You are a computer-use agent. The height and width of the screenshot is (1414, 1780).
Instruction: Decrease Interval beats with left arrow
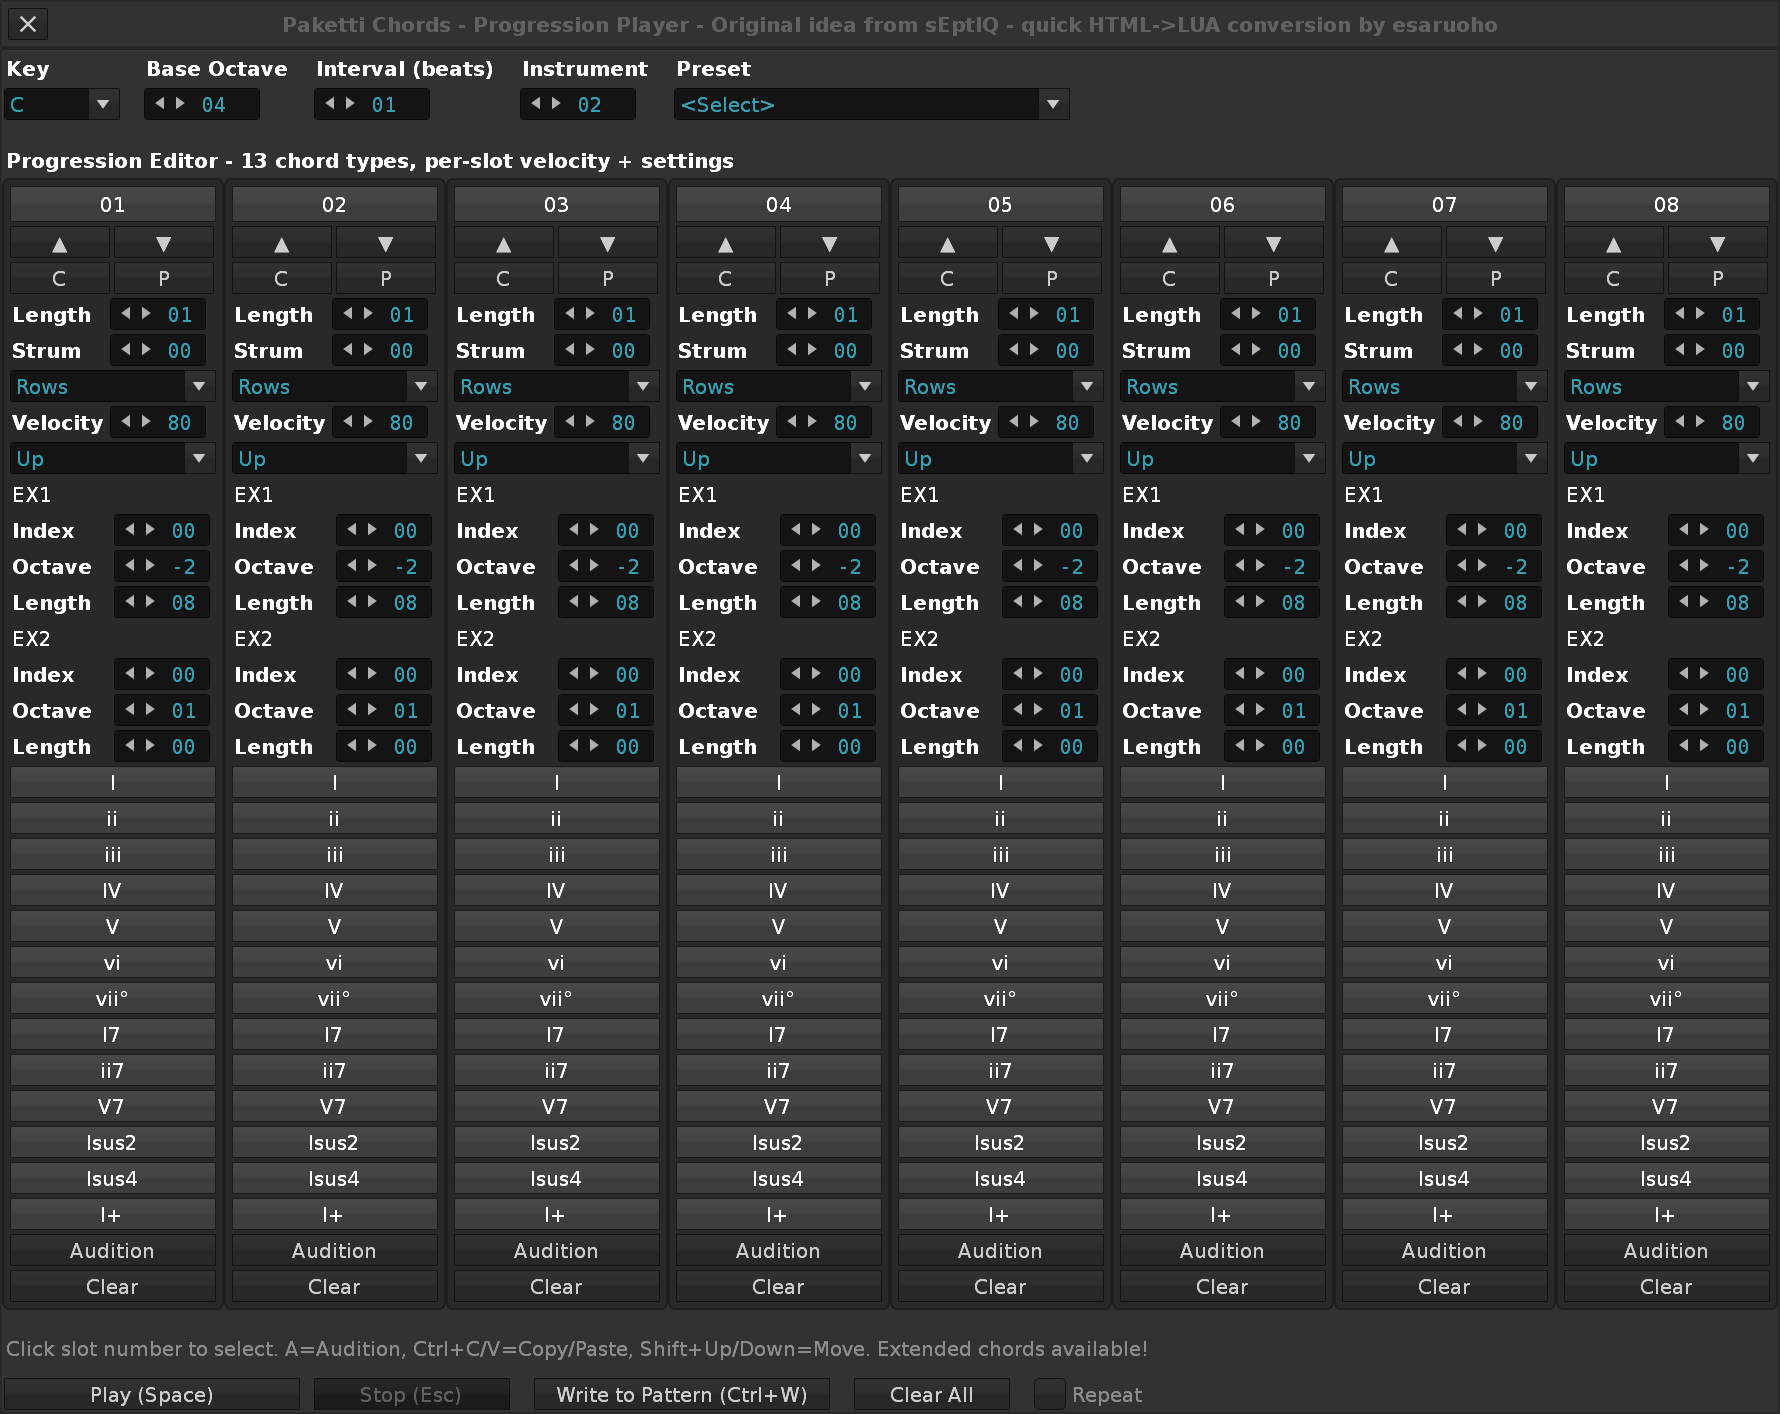pyautogui.click(x=330, y=103)
